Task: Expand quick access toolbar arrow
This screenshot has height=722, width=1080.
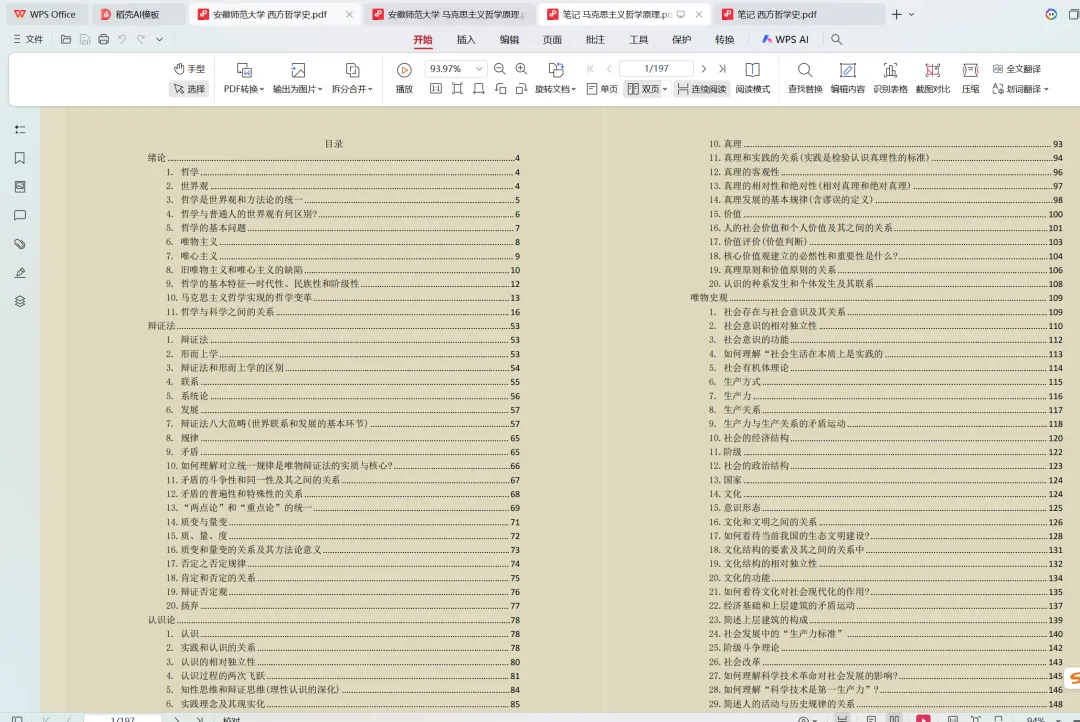Action: (159, 40)
